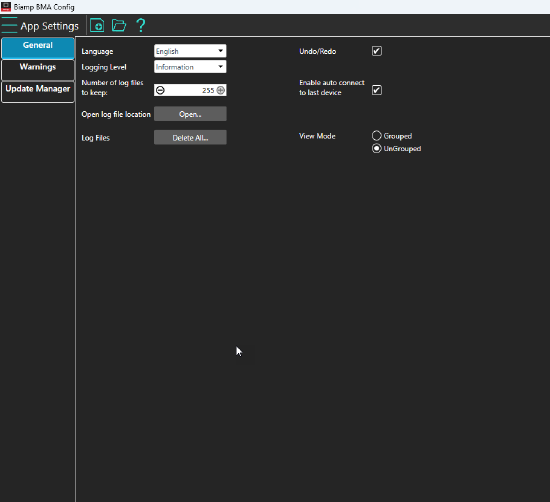Toggle the Undo/Redo checkbox

(377, 51)
